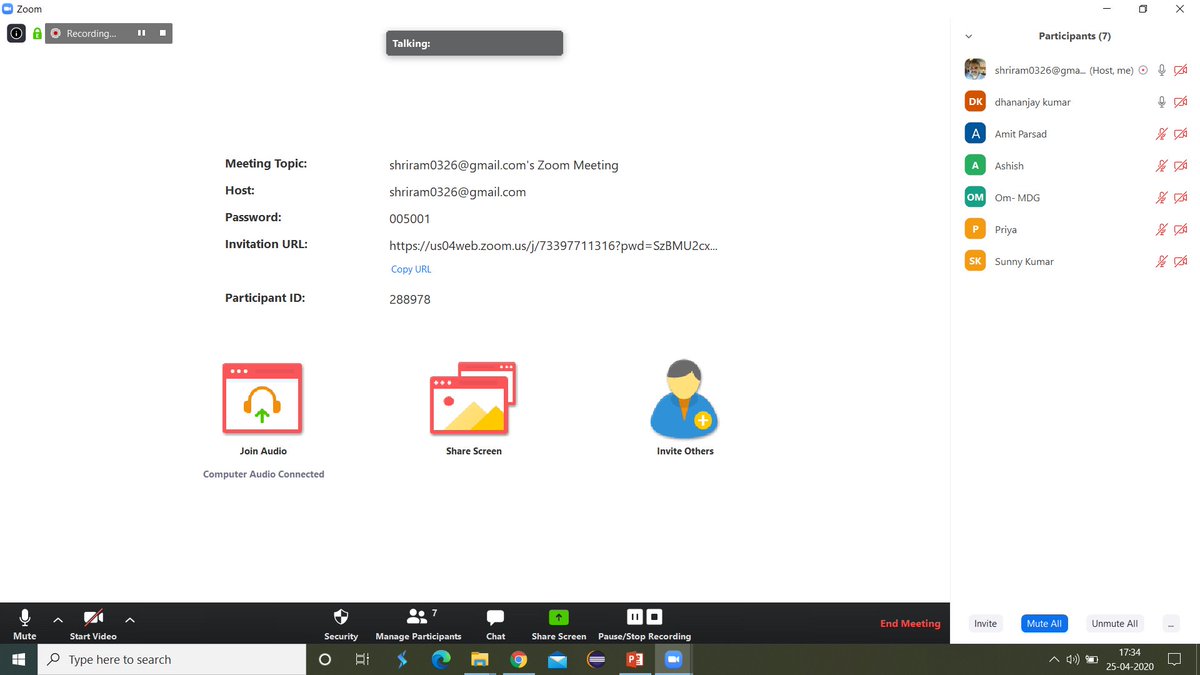The image size is (1200, 675).
Task: Click the Talking indicator bar
Action: coord(474,43)
